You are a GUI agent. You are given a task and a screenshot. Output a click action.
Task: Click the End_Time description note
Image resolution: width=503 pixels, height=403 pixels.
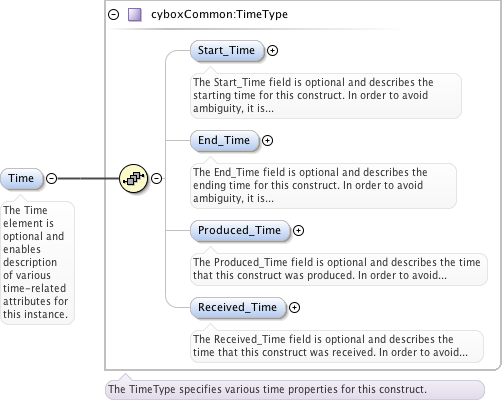click(x=323, y=186)
